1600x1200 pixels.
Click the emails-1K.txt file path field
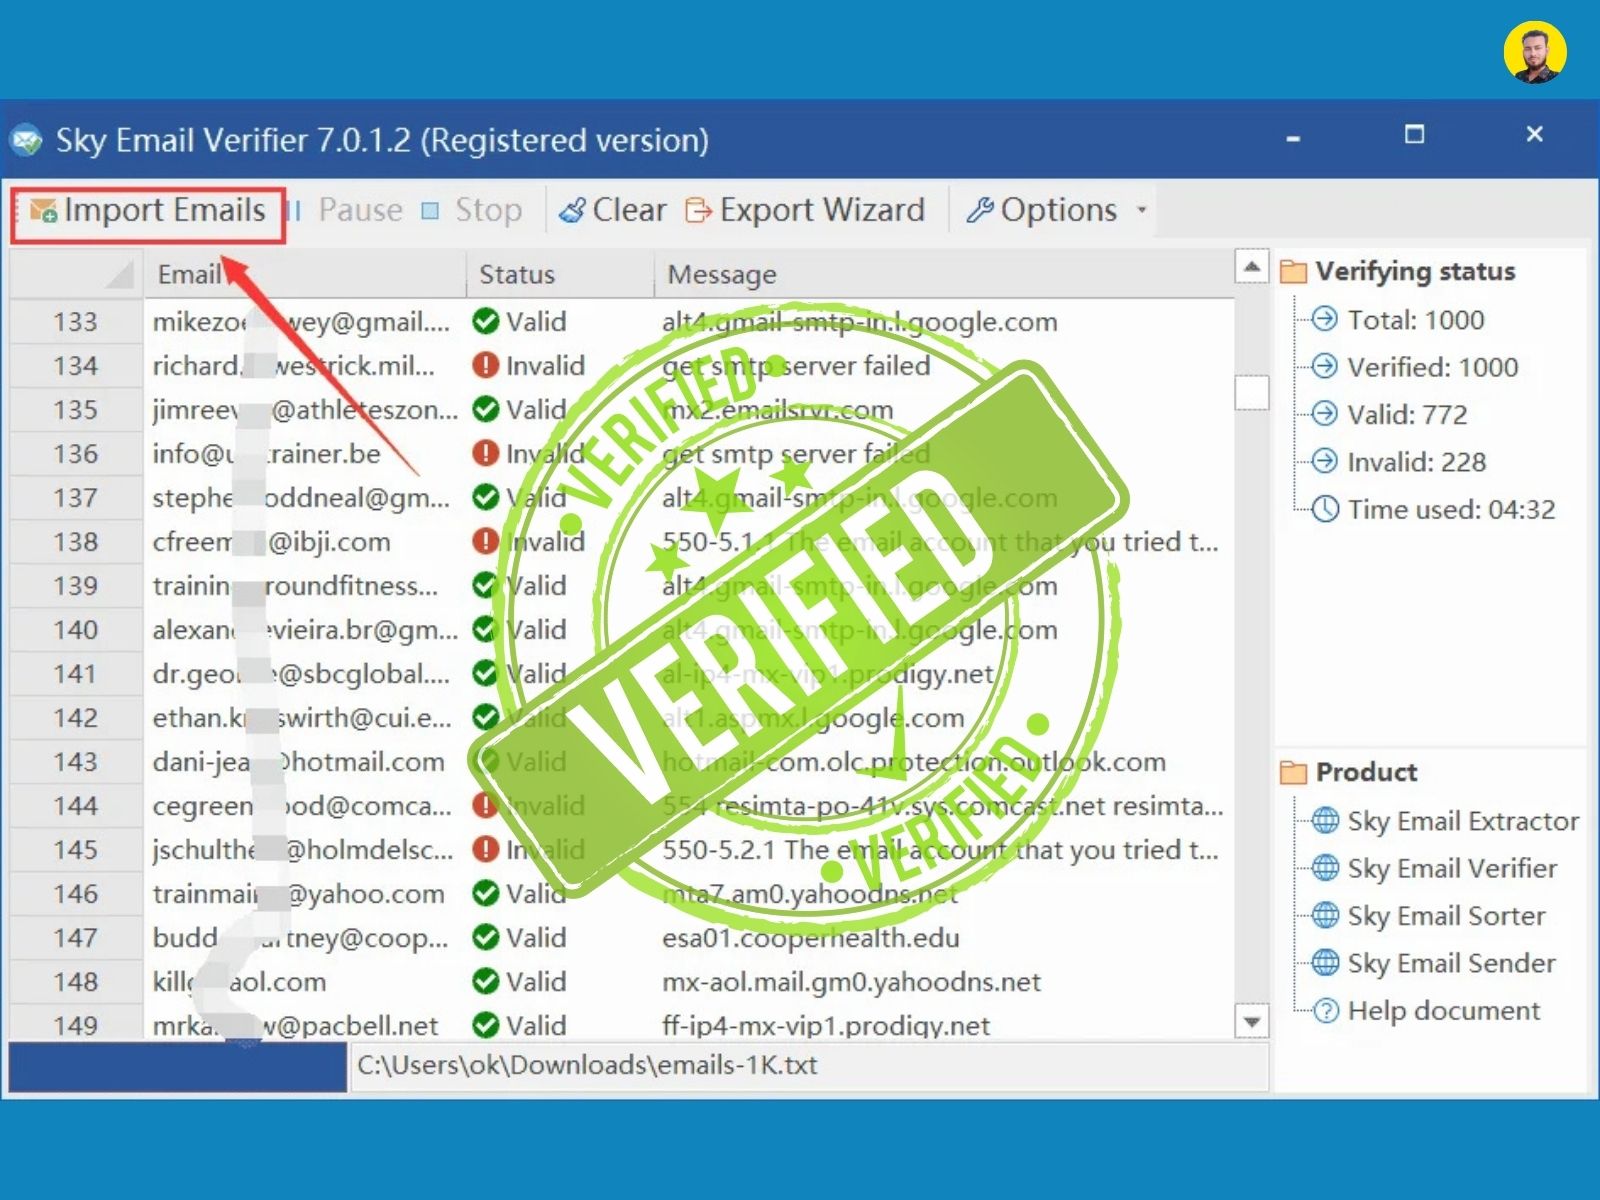(585, 1065)
